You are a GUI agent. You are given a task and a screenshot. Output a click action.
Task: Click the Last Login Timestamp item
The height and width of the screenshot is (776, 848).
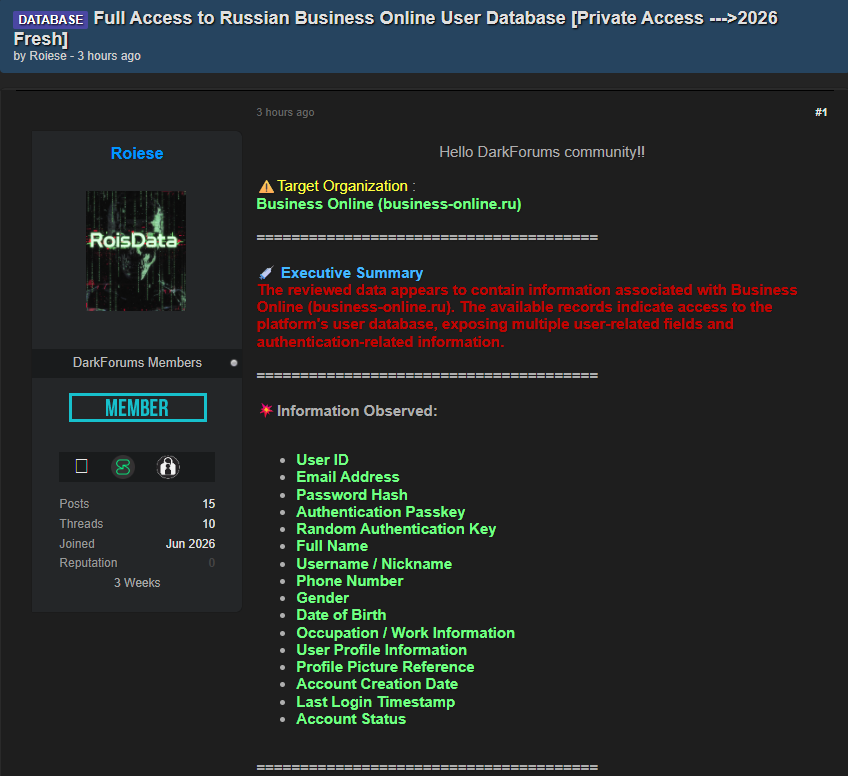(x=375, y=702)
